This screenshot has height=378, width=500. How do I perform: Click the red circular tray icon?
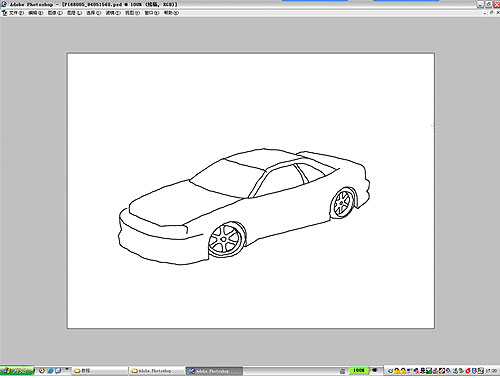[x=468, y=371]
